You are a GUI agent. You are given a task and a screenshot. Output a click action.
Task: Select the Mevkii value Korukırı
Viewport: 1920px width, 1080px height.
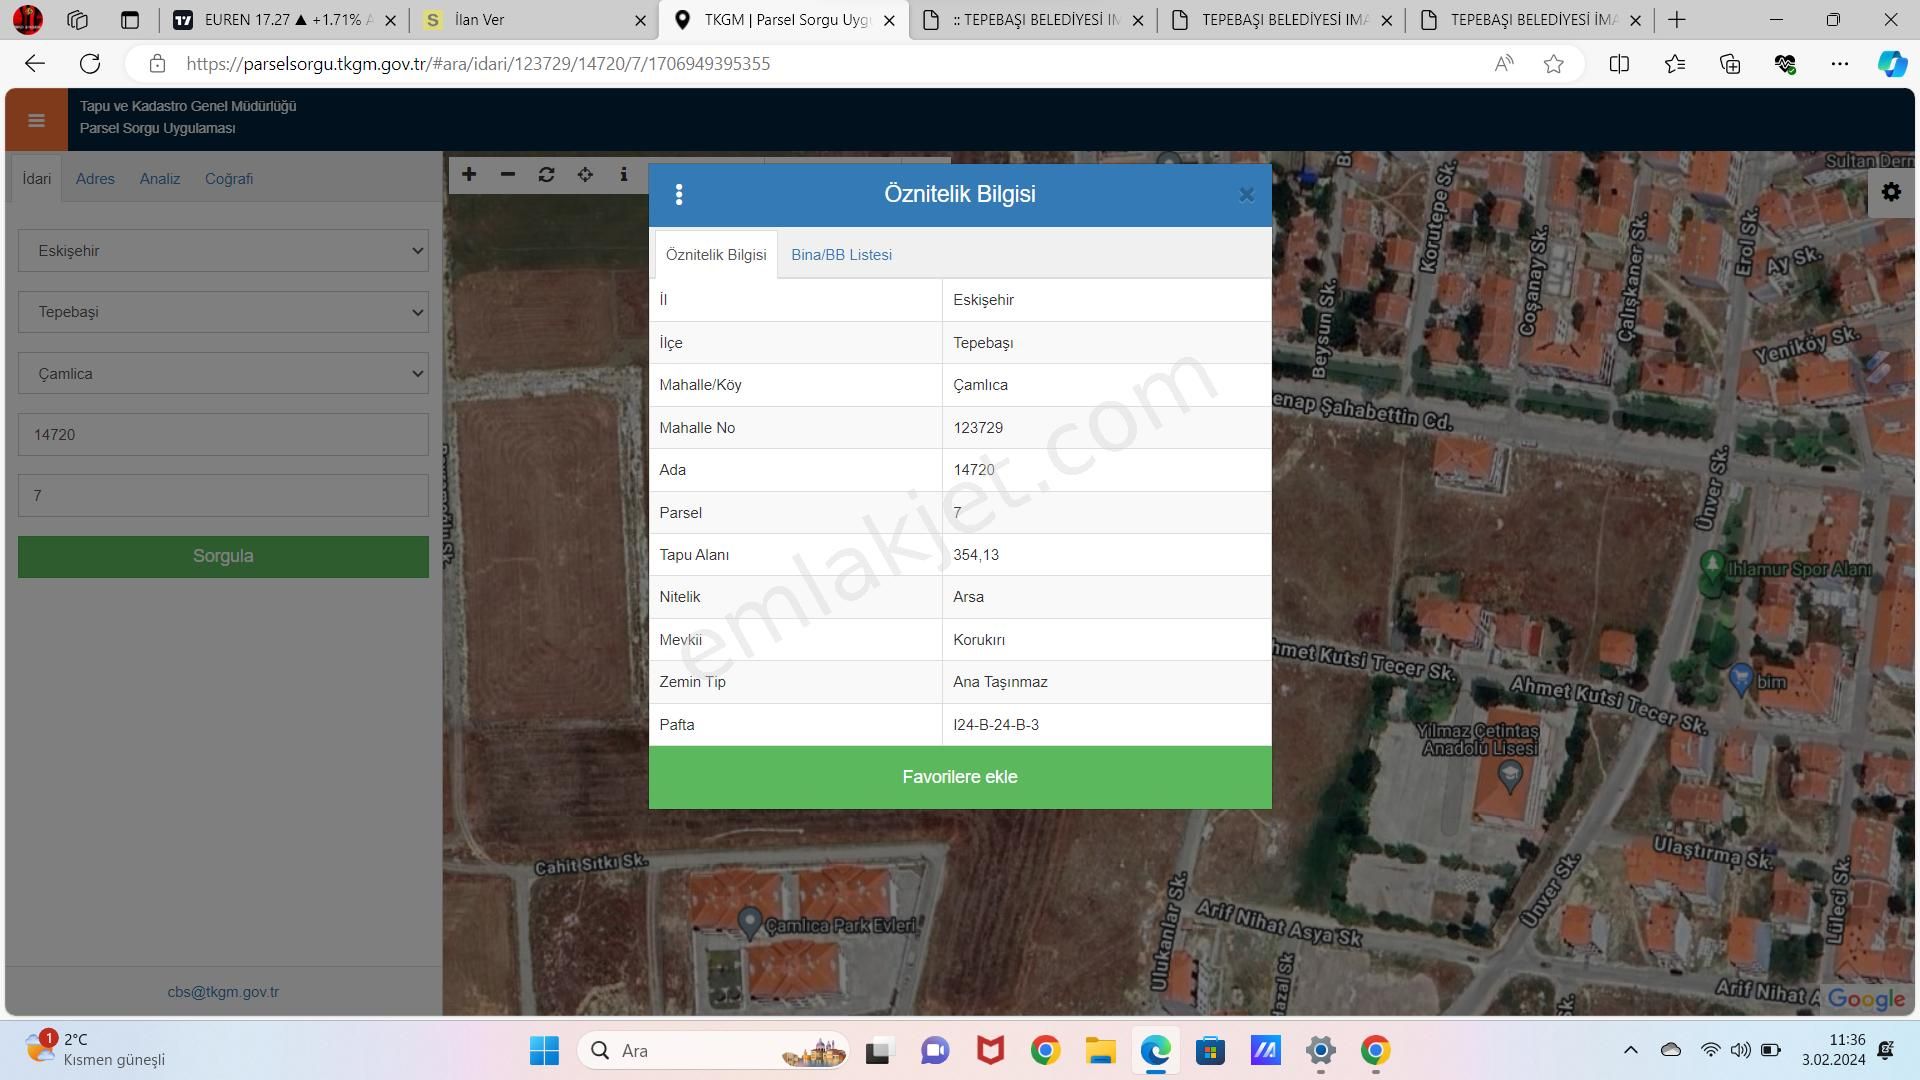[979, 640]
